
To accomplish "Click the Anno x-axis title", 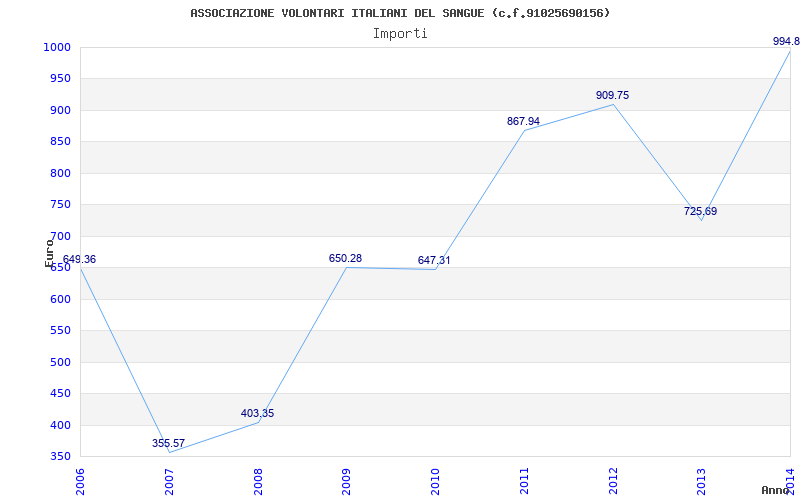I will tap(775, 490).
